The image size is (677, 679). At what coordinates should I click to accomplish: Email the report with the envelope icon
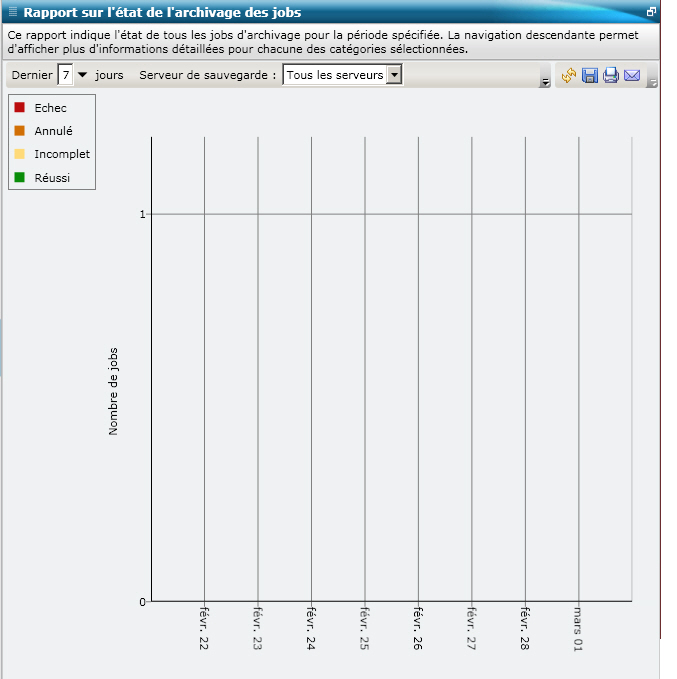632,76
